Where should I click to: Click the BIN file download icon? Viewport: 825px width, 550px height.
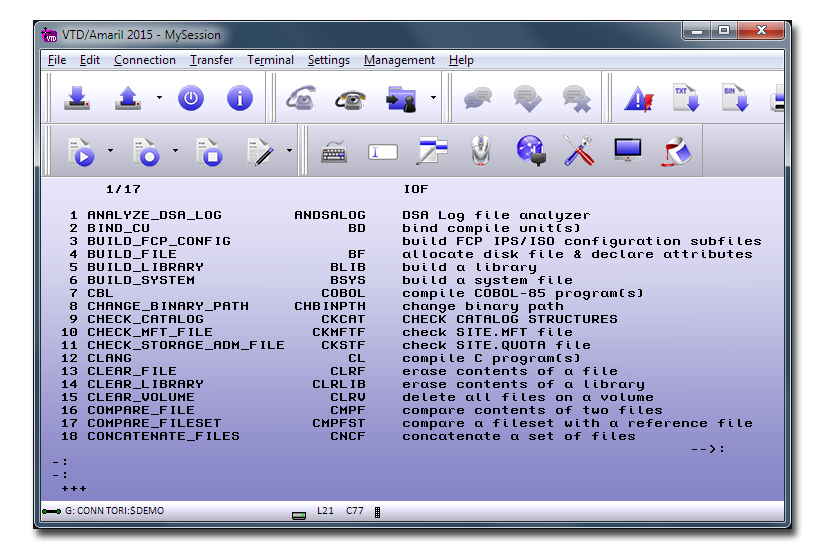(735, 98)
